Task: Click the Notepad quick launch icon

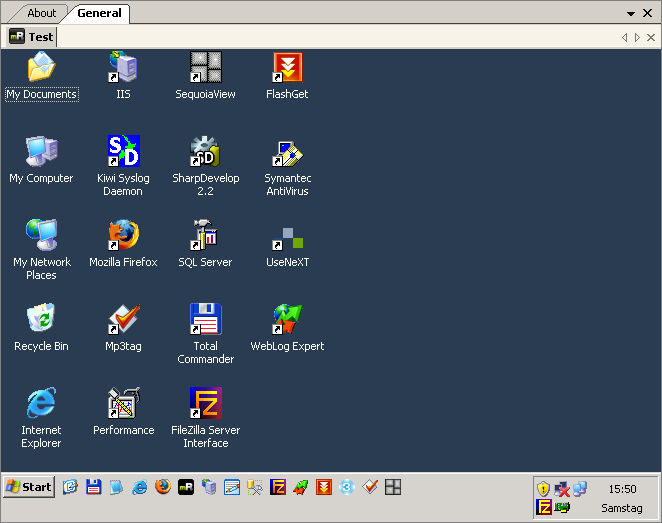Action: (116, 487)
